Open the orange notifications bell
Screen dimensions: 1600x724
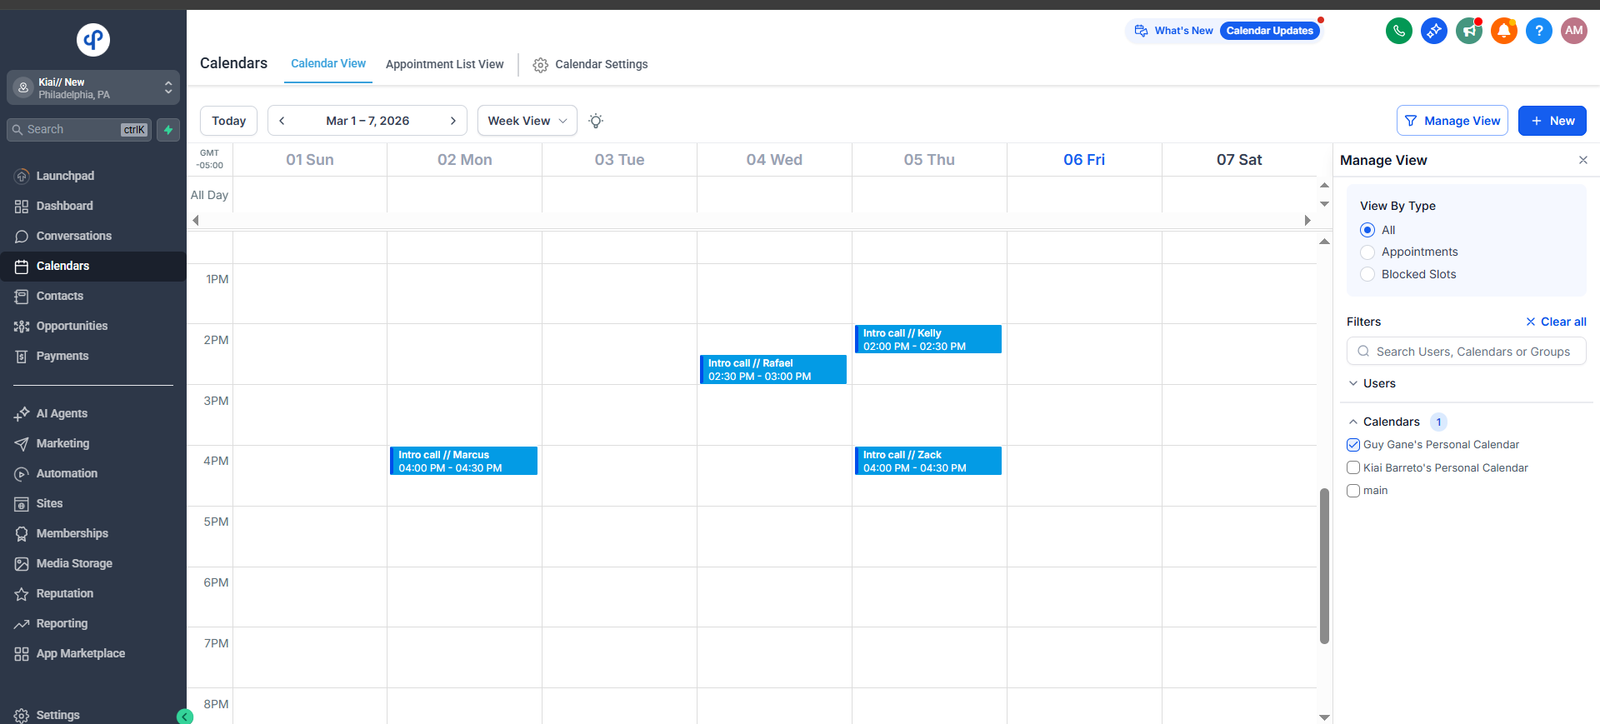tap(1504, 31)
